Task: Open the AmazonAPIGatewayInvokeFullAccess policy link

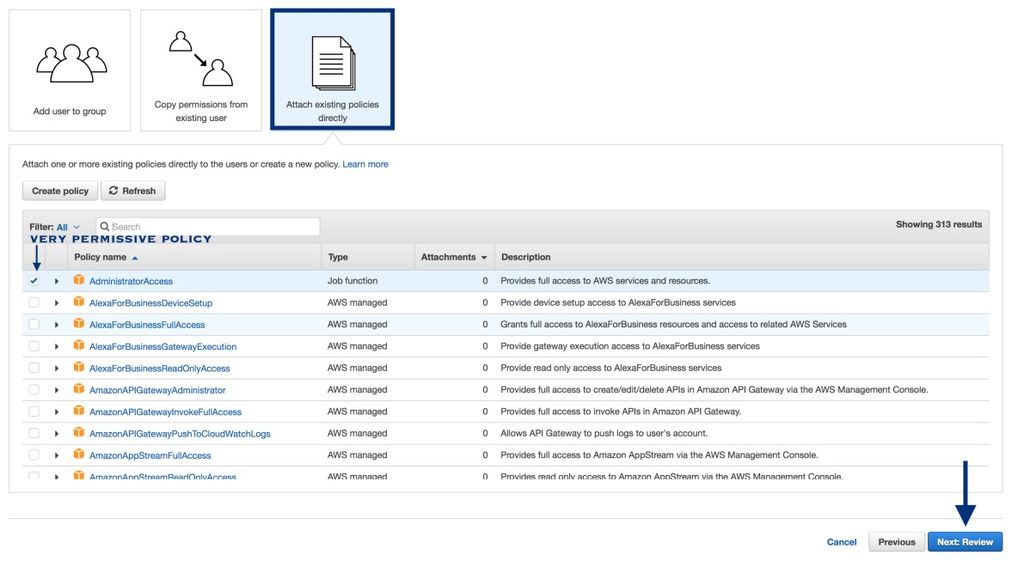Action: tap(165, 412)
